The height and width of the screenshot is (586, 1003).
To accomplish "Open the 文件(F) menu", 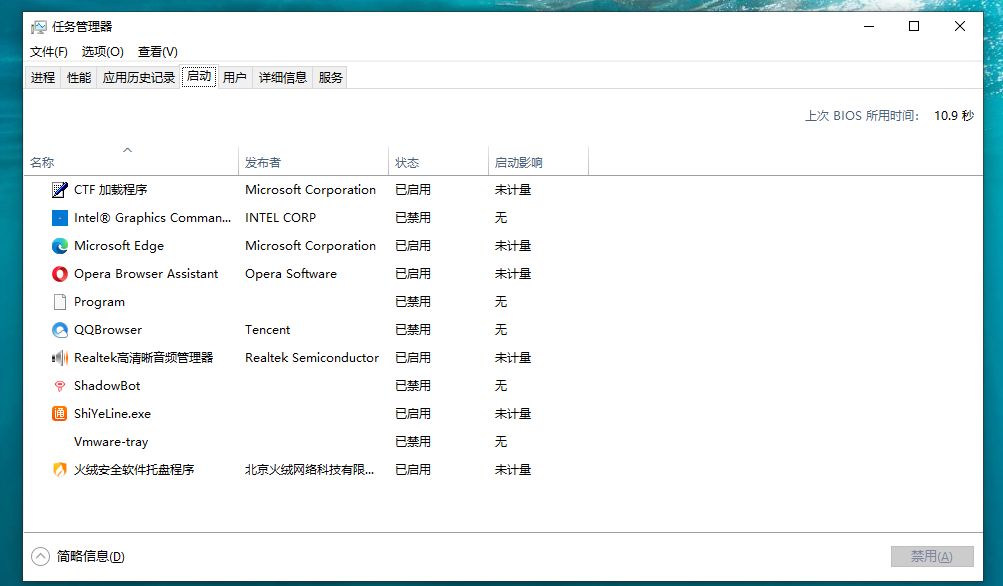I will coord(49,52).
